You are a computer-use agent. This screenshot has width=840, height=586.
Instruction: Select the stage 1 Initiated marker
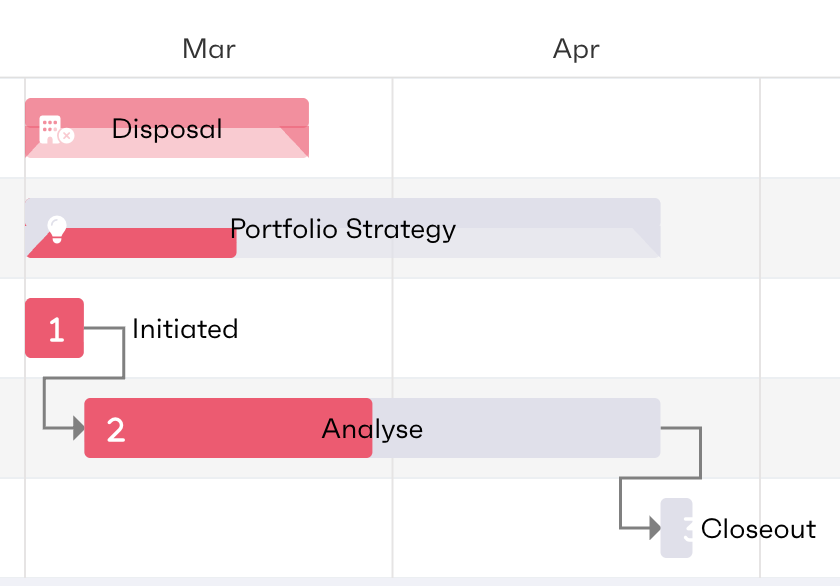pos(54,328)
